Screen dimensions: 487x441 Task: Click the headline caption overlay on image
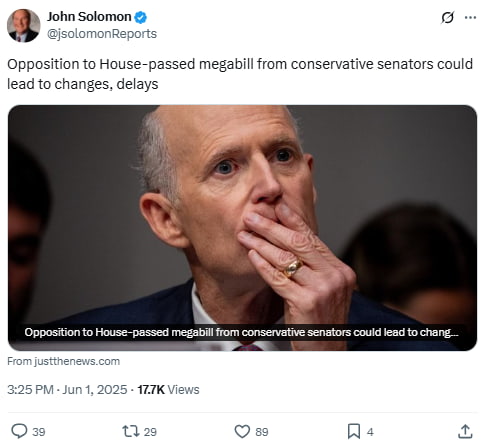[x=241, y=332]
